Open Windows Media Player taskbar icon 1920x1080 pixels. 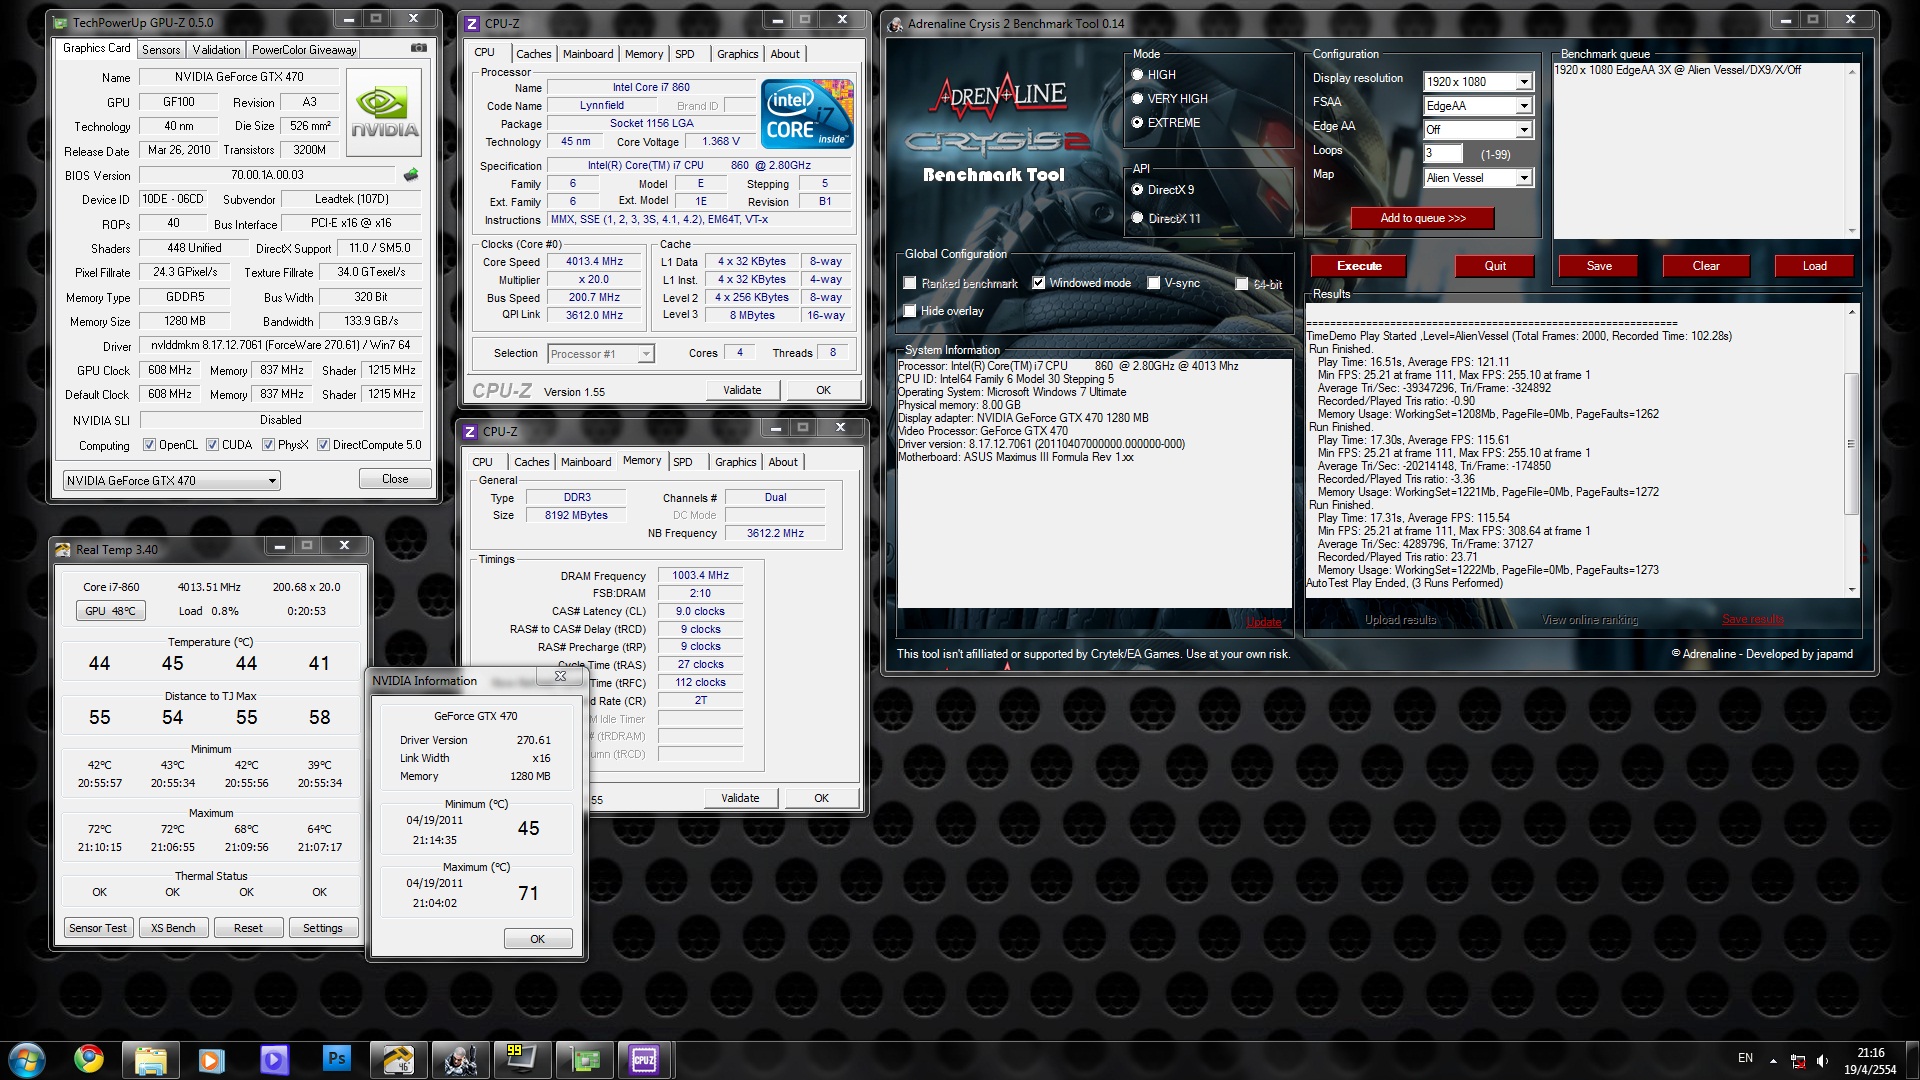click(x=211, y=1059)
